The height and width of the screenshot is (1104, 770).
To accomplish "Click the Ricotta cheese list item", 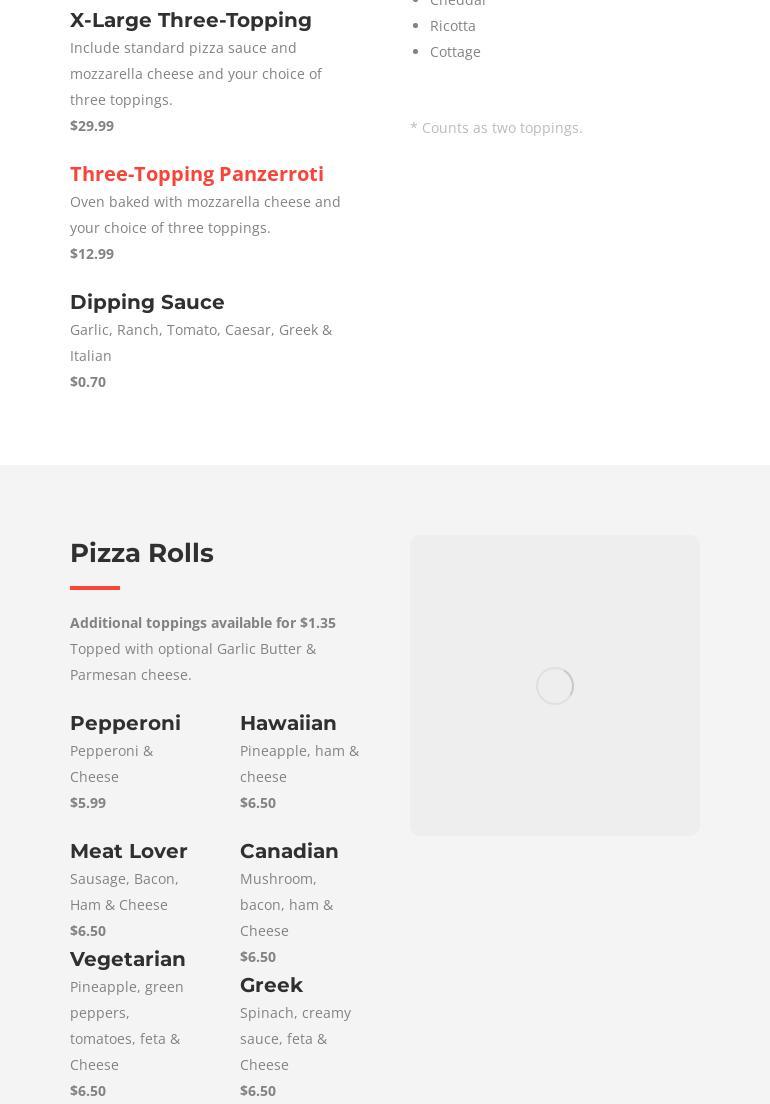I will coord(452,26).
